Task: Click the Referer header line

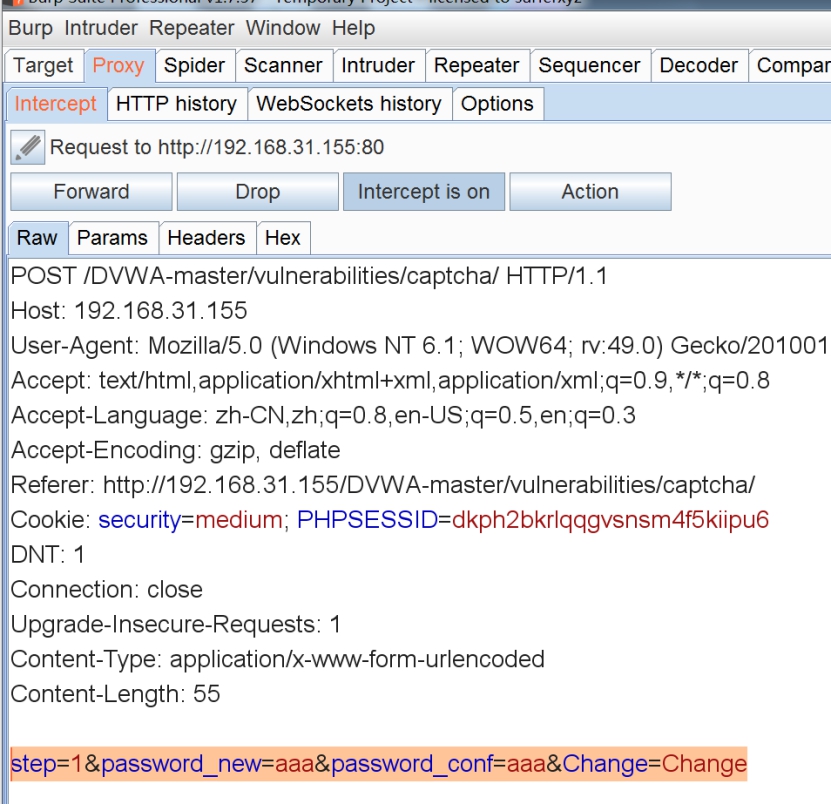Action: click(383, 485)
